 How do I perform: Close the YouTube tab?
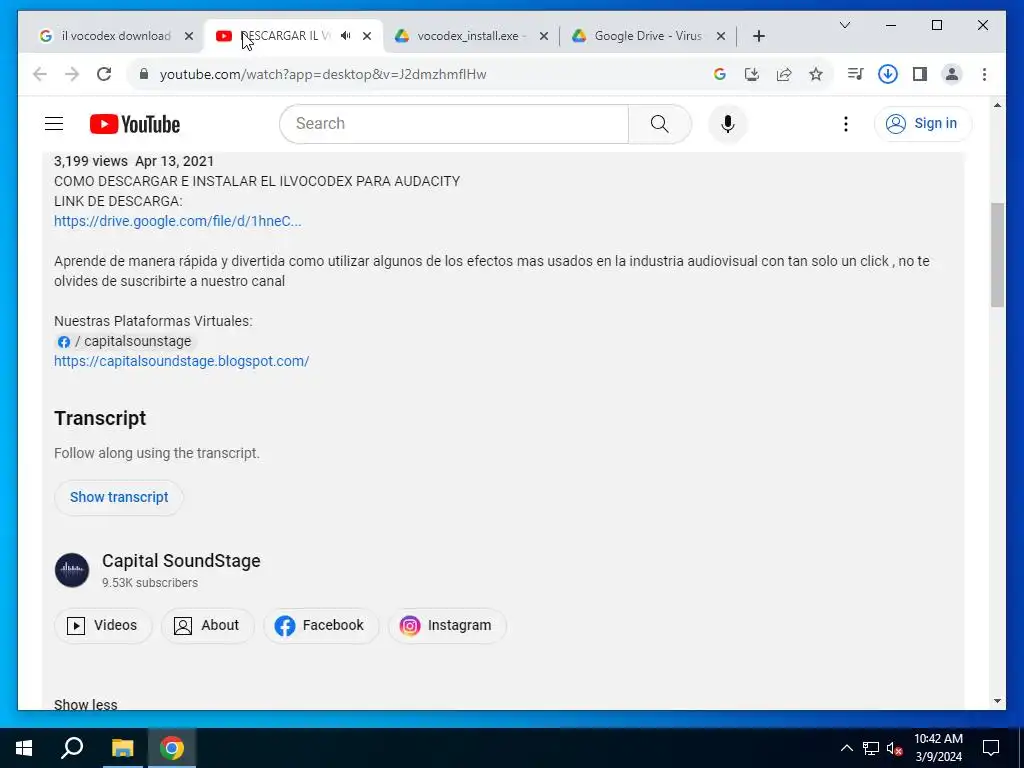(x=367, y=37)
